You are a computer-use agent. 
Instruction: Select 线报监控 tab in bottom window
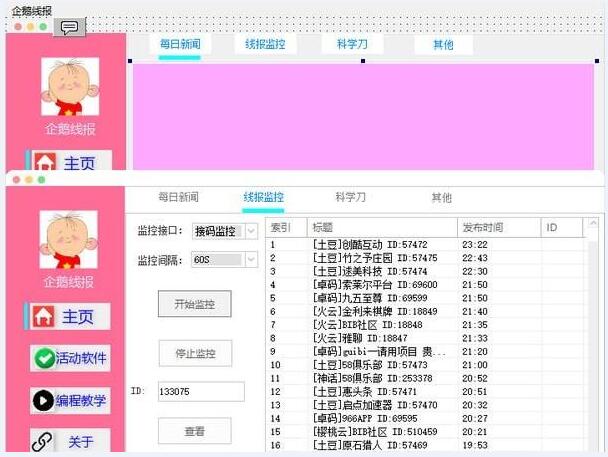point(264,197)
